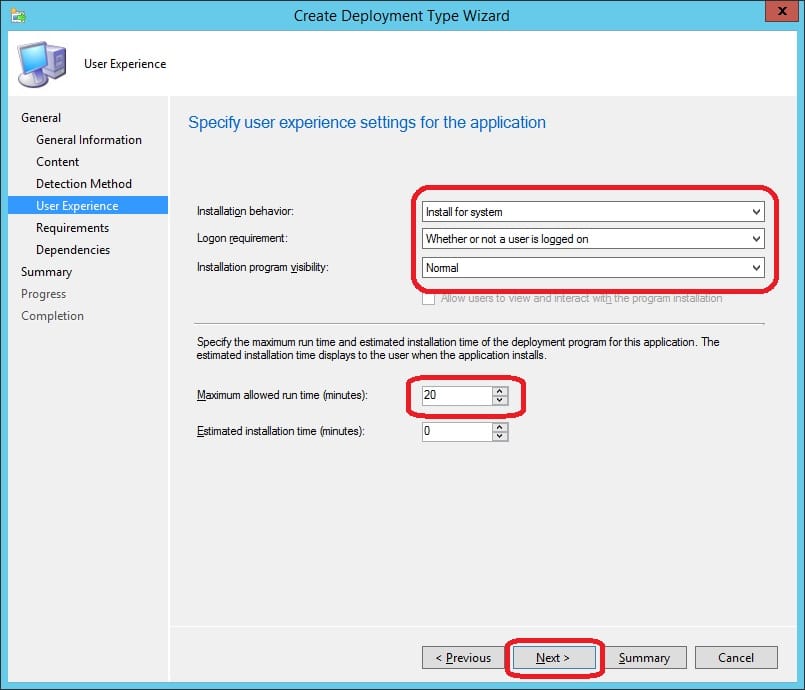Viewport: 805px width, 690px height.
Task: Open the Logon requirement dropdown
Action: 593,239
